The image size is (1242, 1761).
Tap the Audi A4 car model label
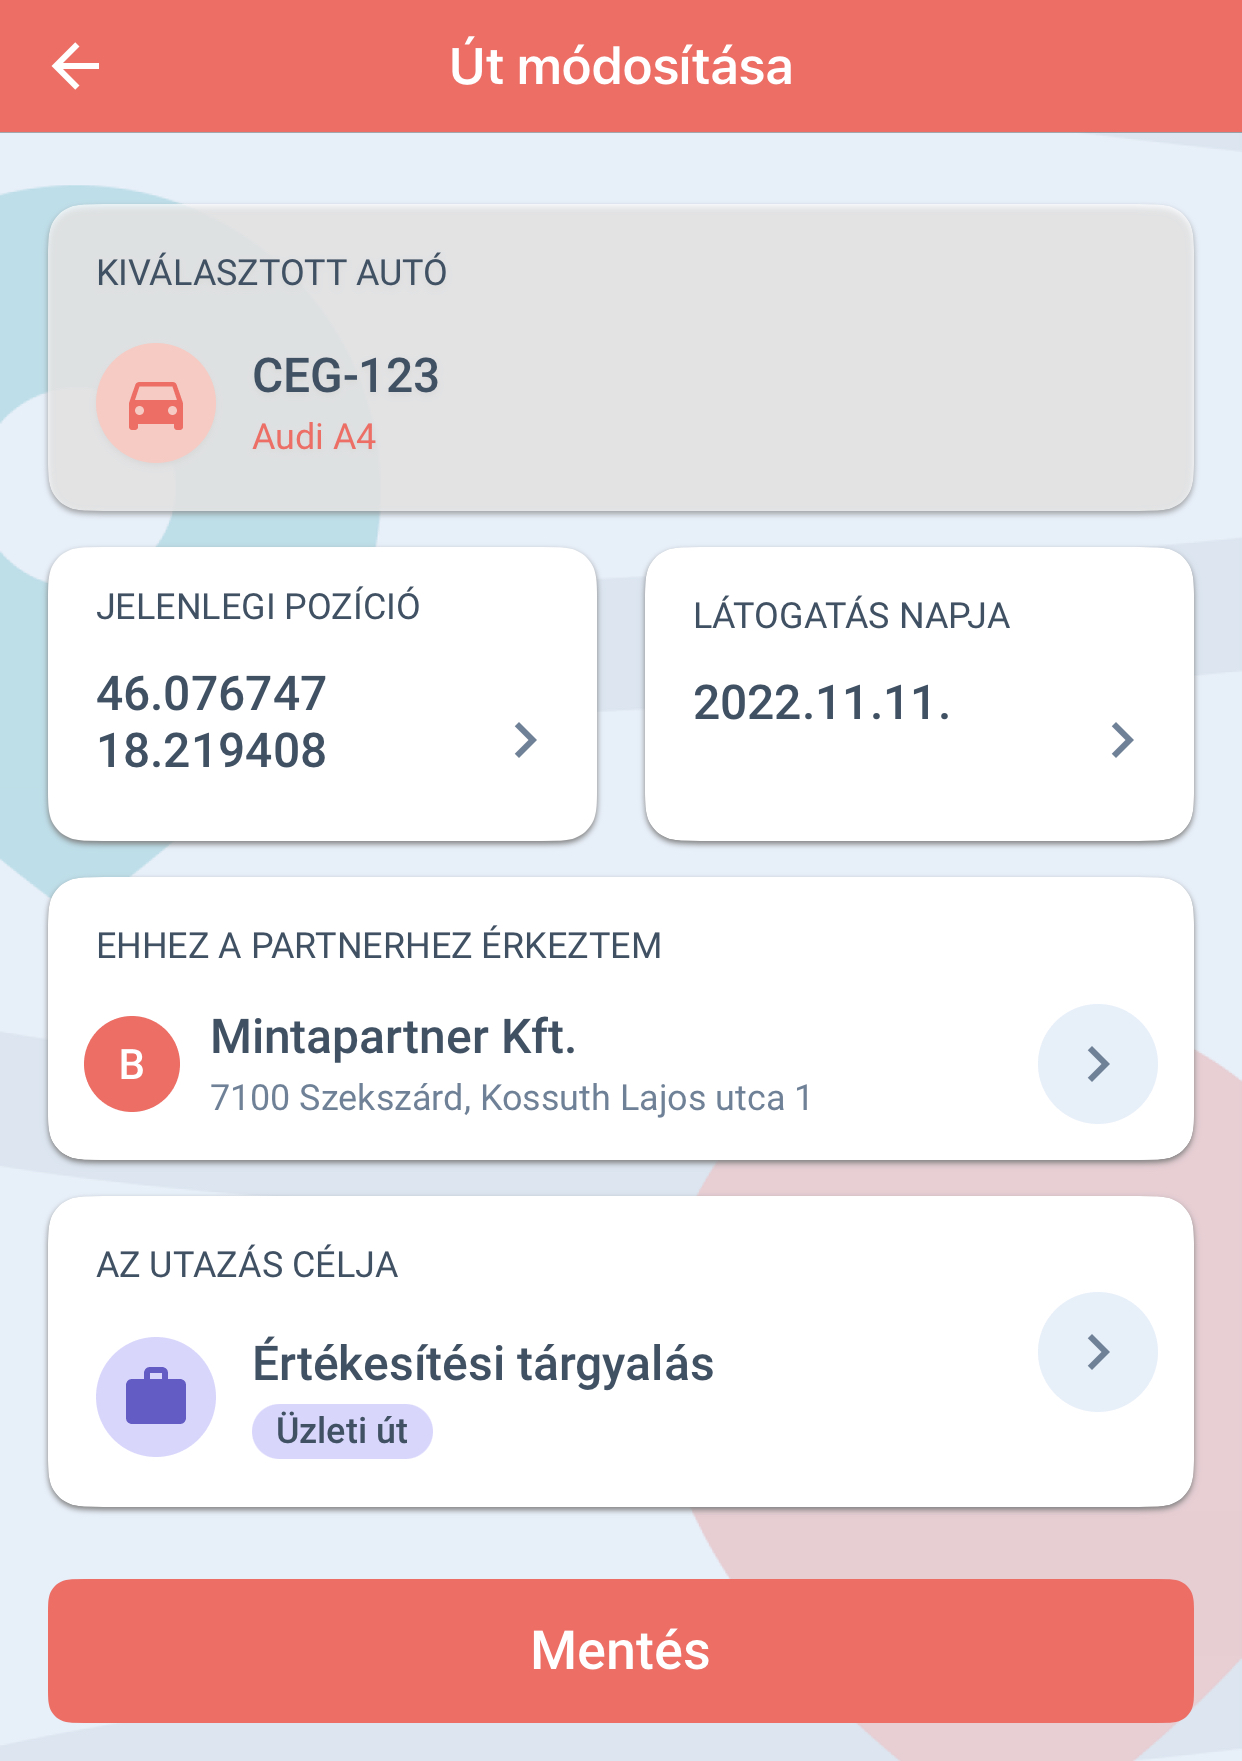(314, 437)
